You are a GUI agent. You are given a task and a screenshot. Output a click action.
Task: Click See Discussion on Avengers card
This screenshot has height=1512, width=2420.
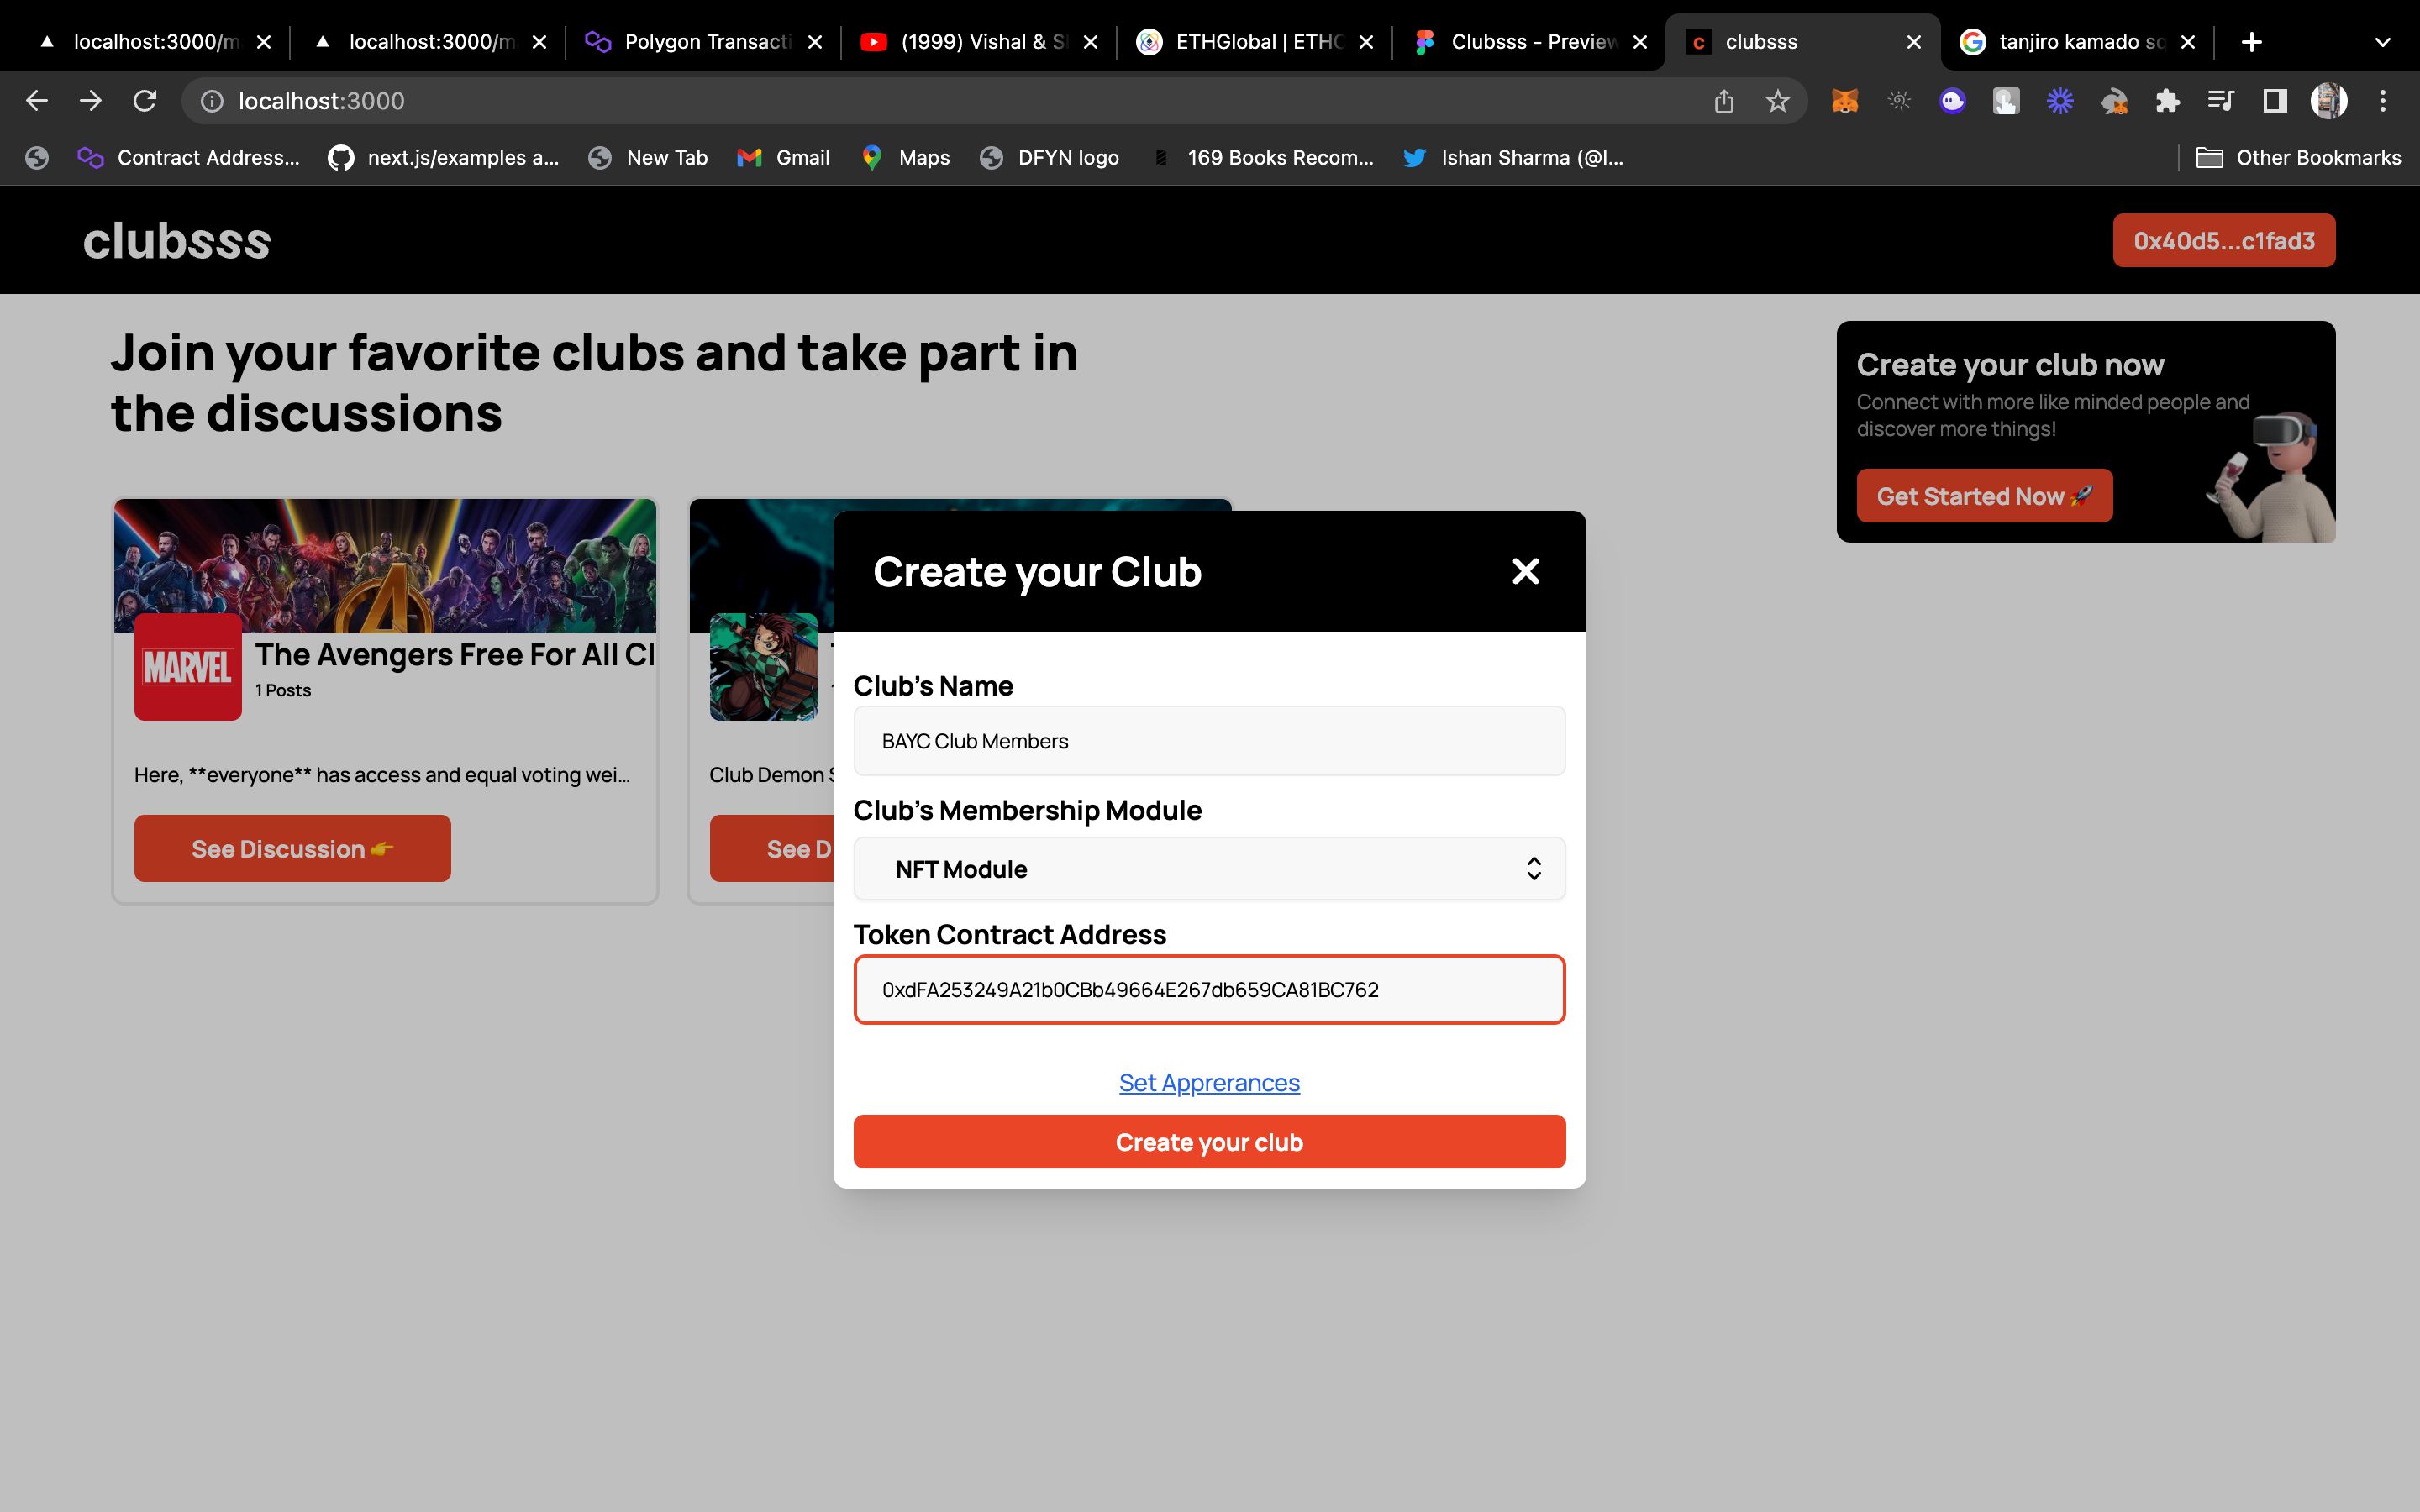click(x=292, y=849)
